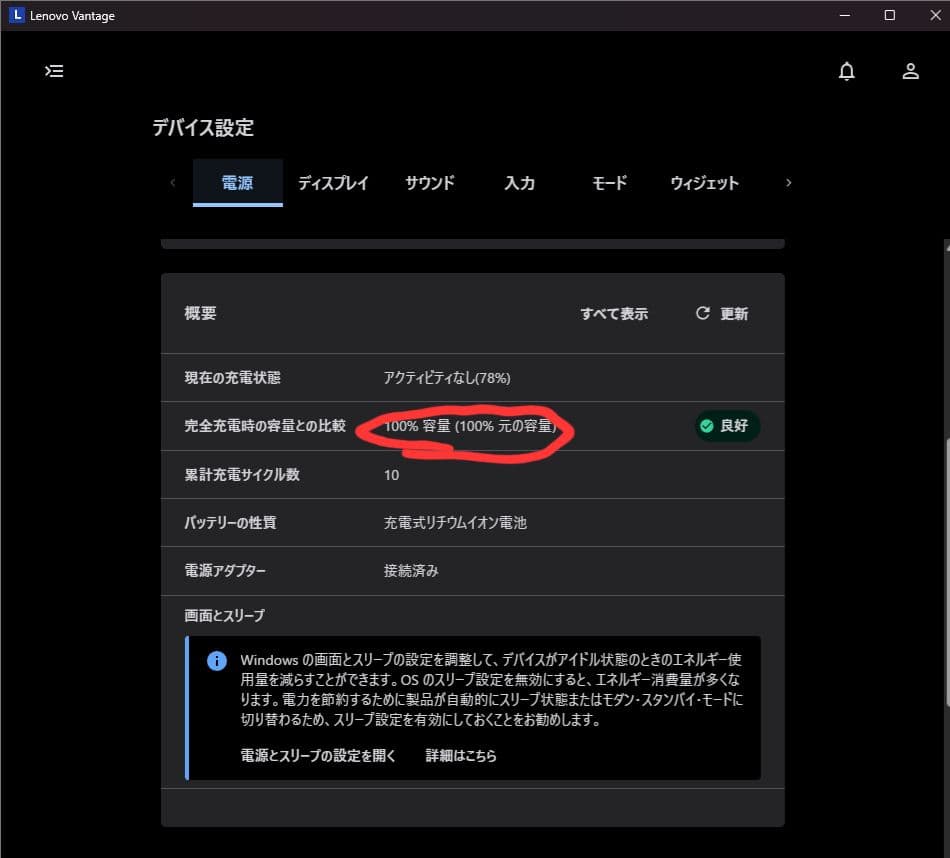The width and height of the screenshot is (950, 858).
Task: Click the Lenovo Vantage app logo
Action: (x=16, y=15)
